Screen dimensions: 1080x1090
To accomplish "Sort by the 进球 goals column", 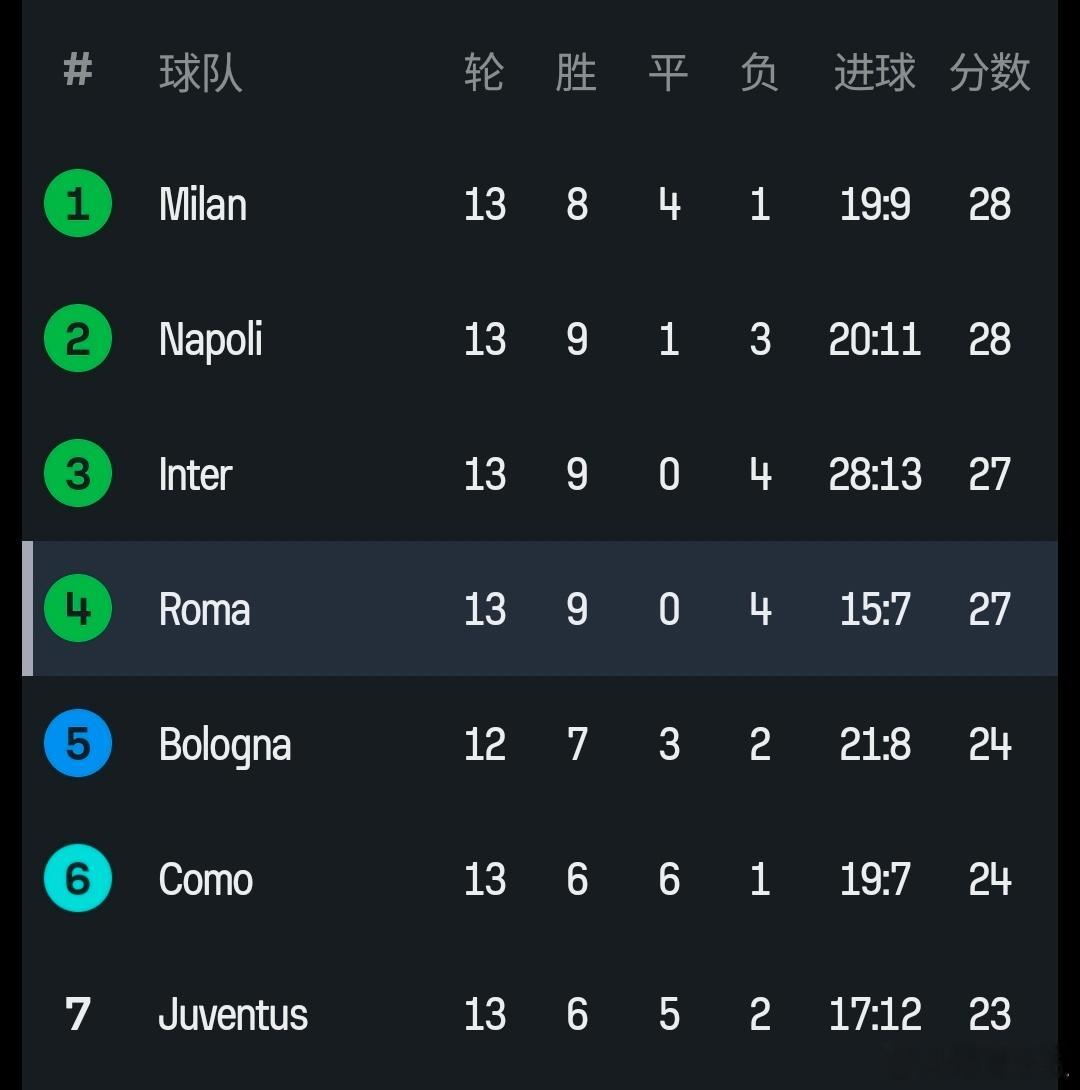I will 874,73.
